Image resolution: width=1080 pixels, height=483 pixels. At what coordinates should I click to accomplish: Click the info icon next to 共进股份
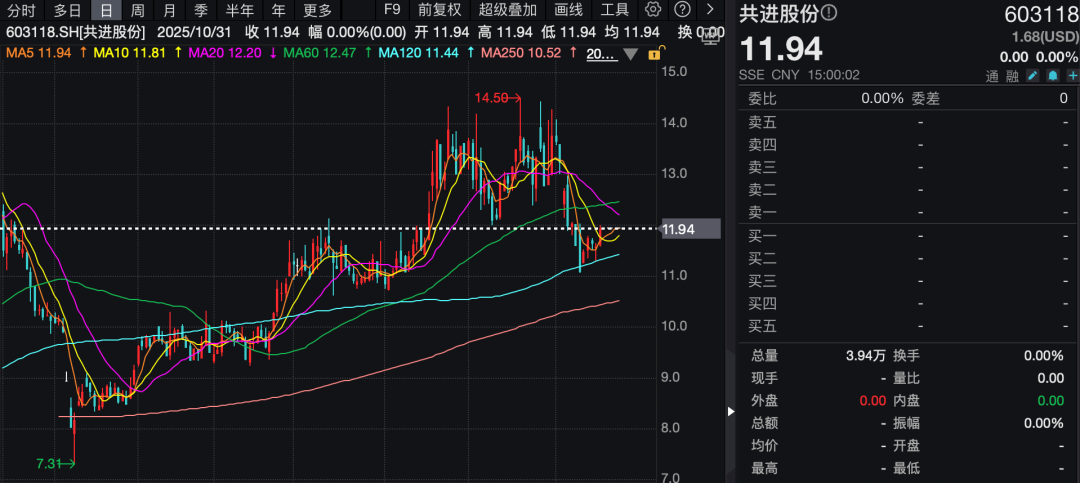tap(829, 14)
